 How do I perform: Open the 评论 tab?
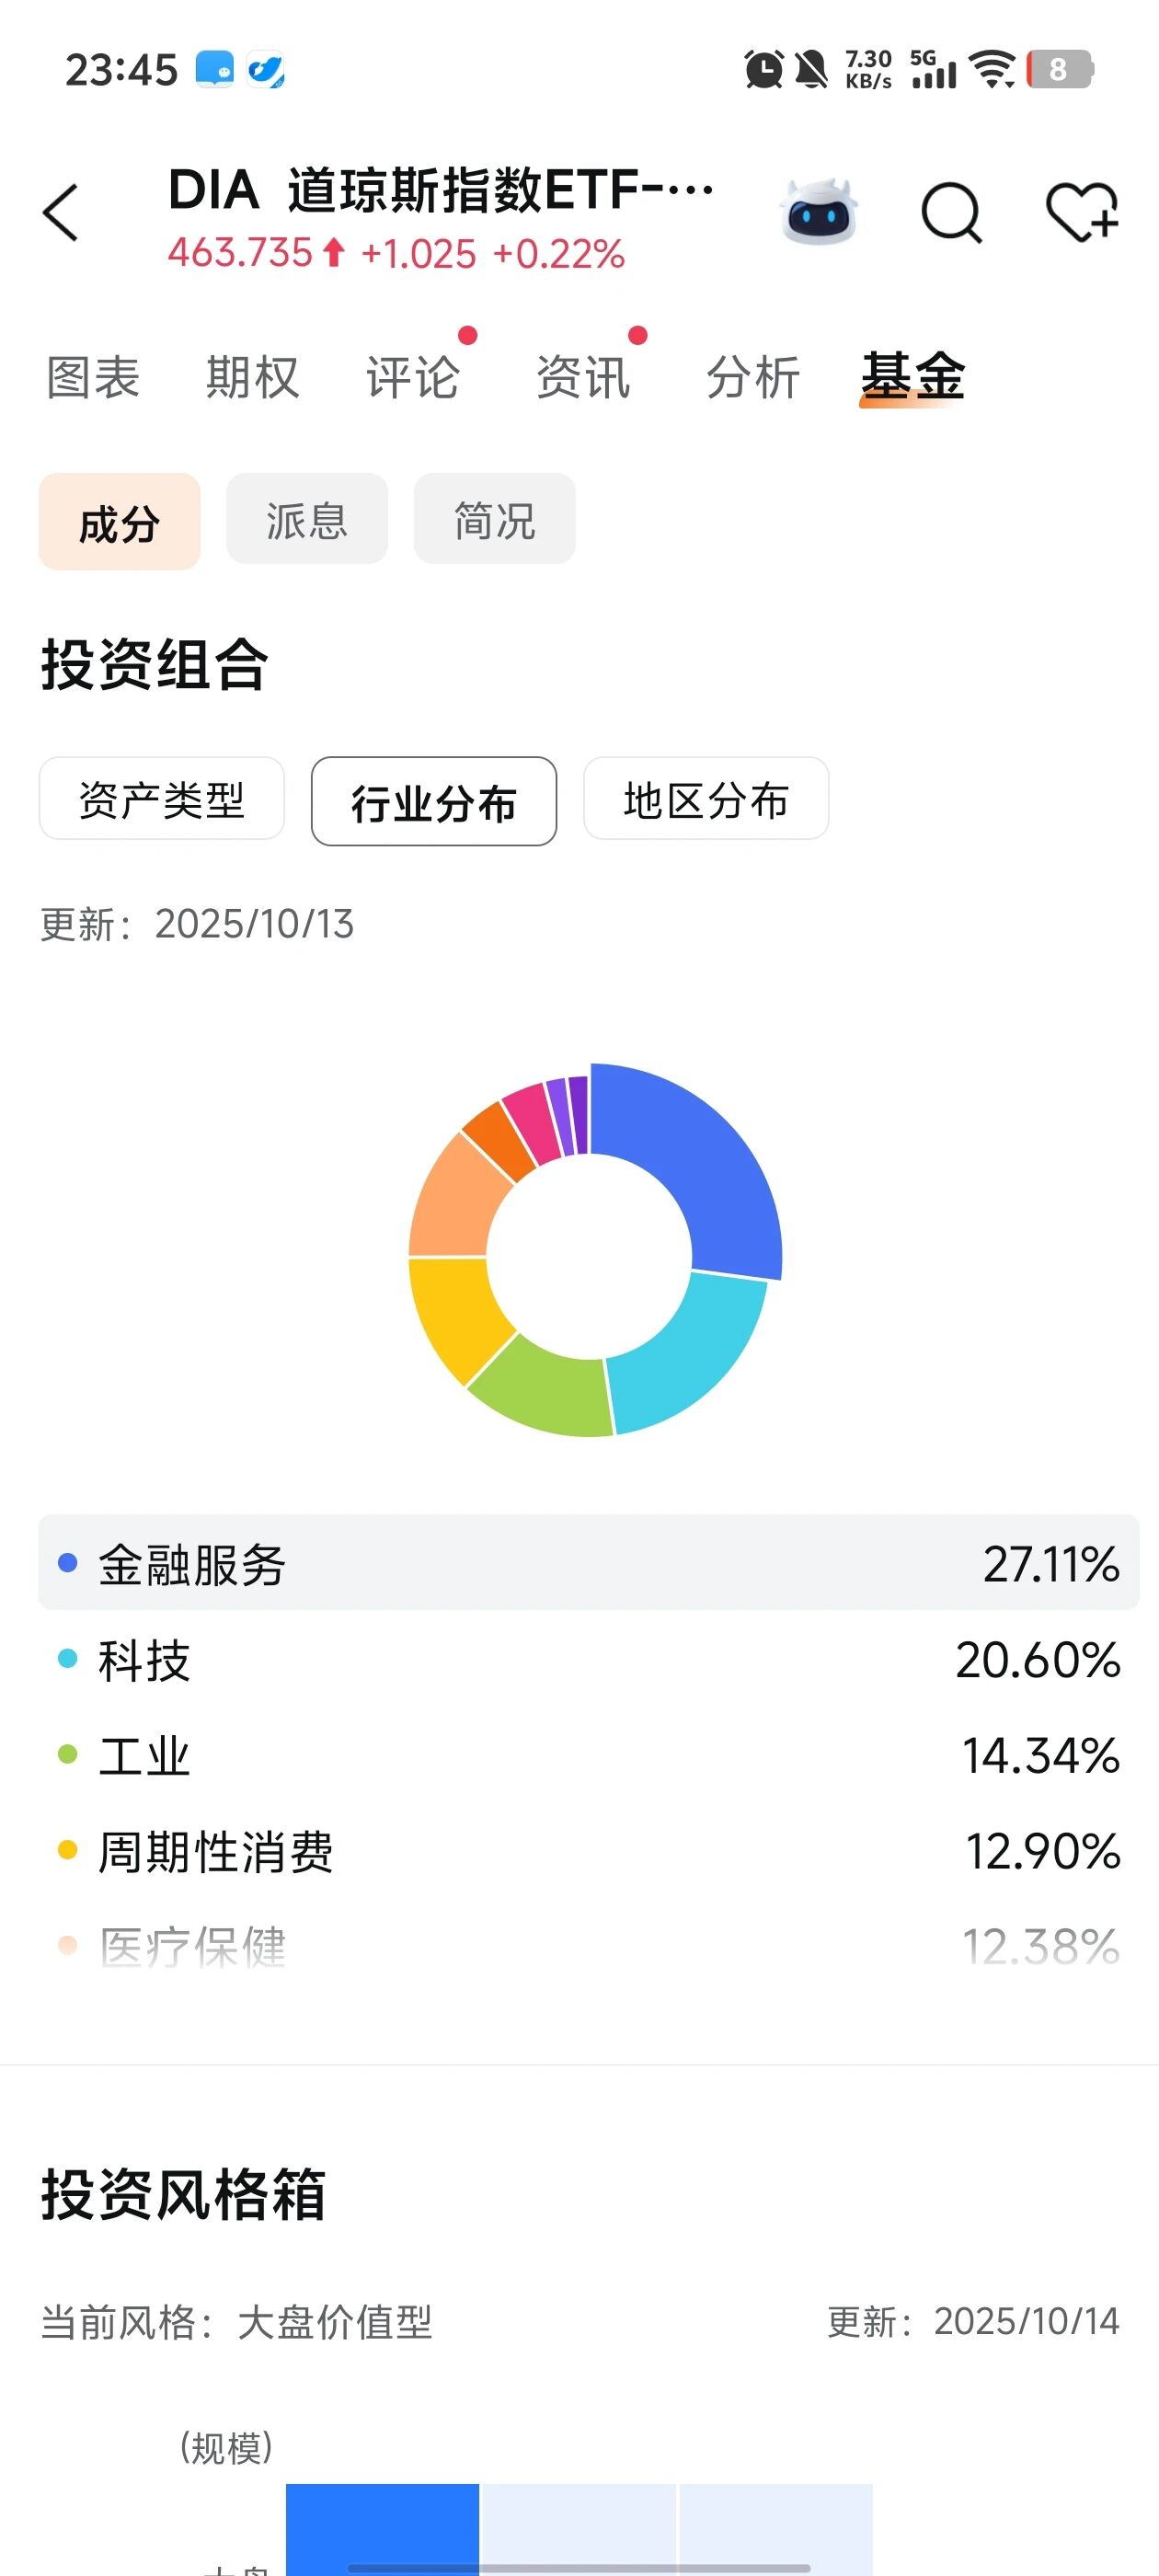pos(412,378)
